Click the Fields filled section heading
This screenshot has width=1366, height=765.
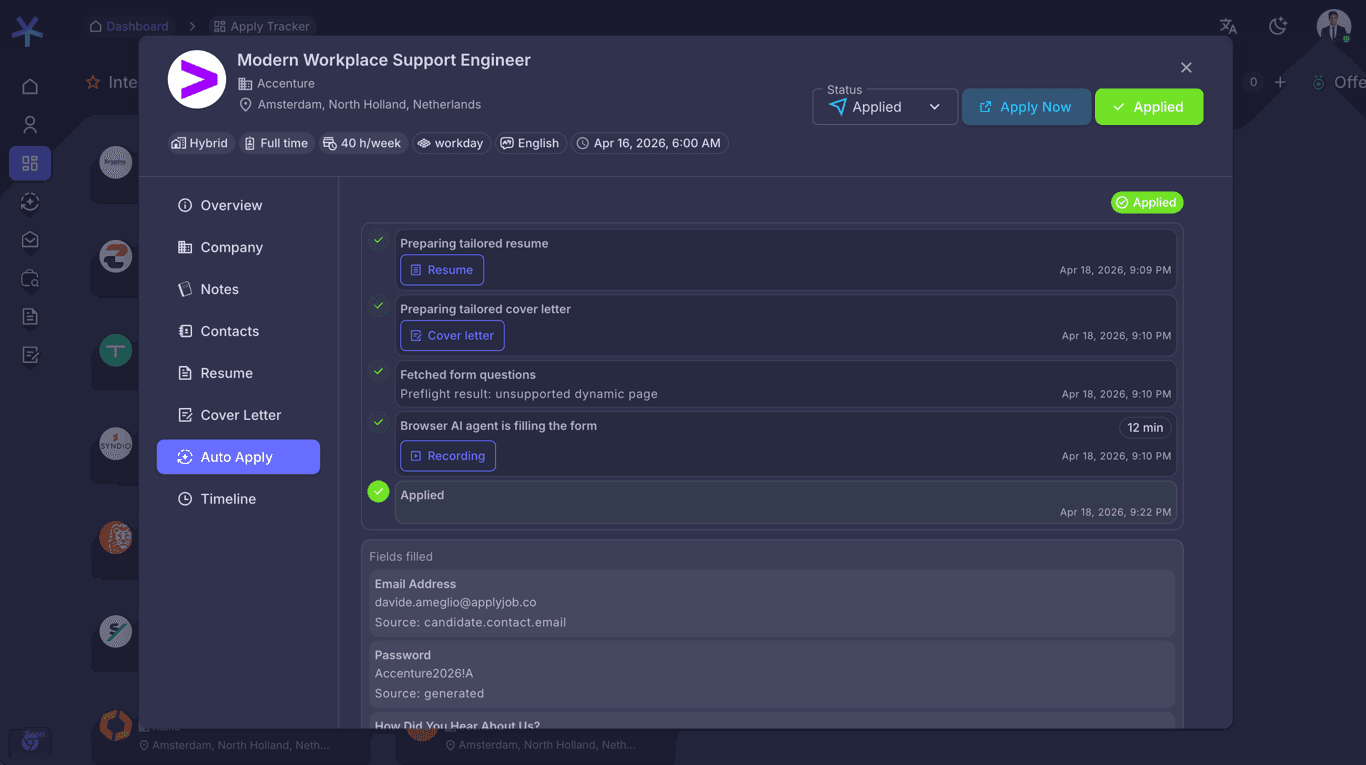point(401,557)
